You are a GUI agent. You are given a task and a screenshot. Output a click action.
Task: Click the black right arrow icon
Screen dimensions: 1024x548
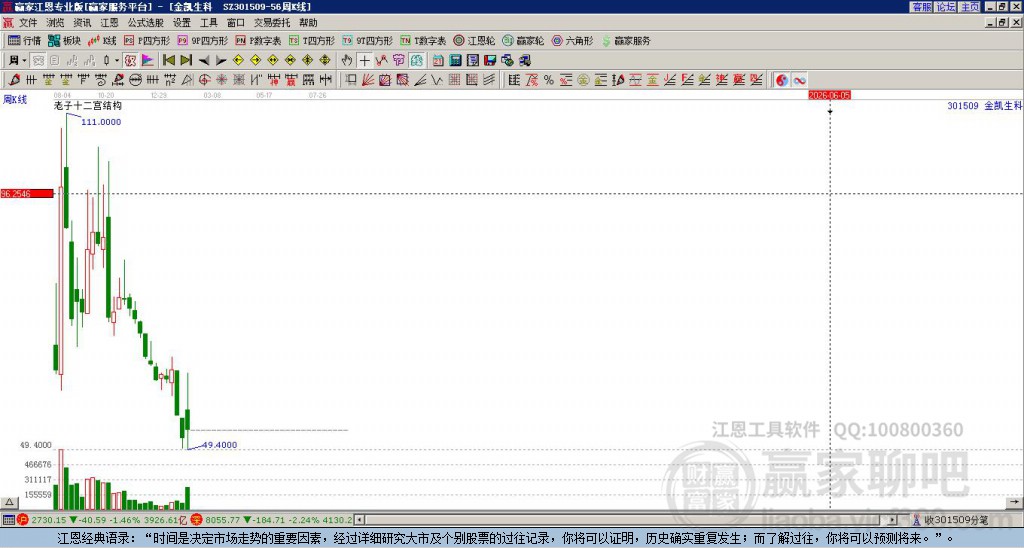click(221, 60)
